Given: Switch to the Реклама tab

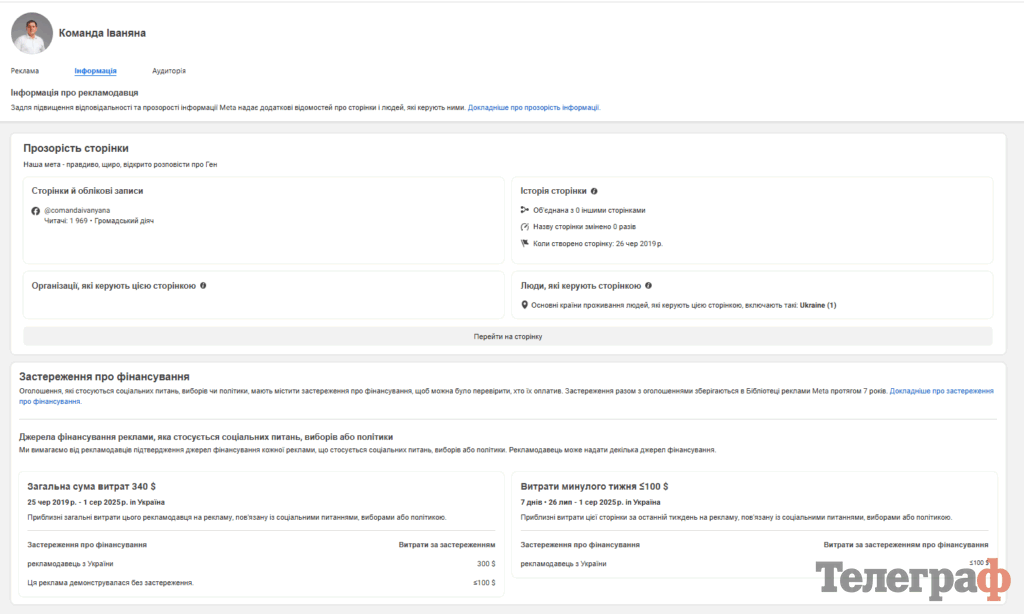Looking at the screenshot, I should 25,71.
